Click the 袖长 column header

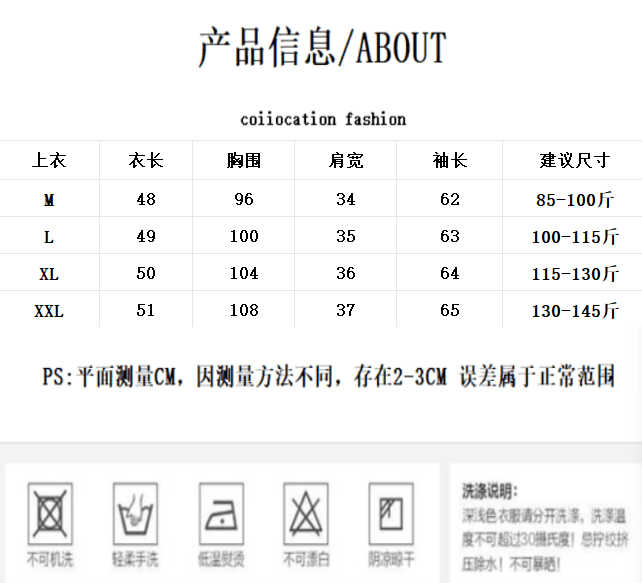coord(450,160)
